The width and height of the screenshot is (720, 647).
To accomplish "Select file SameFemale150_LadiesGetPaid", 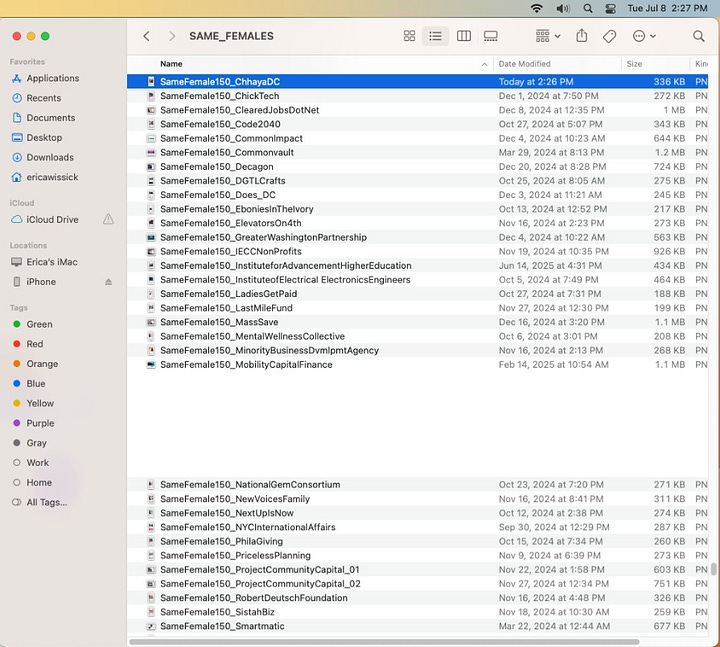I will 417,293.
